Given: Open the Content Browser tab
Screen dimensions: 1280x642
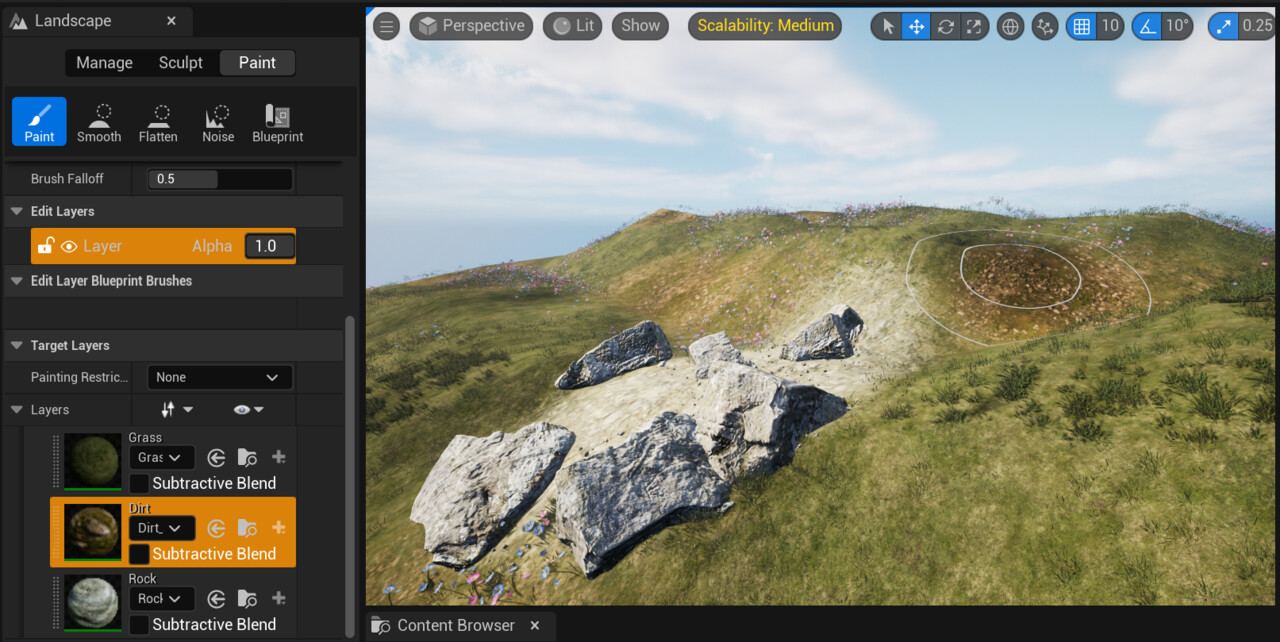Looking at the screenshot, I should click(x=455, y=625).
